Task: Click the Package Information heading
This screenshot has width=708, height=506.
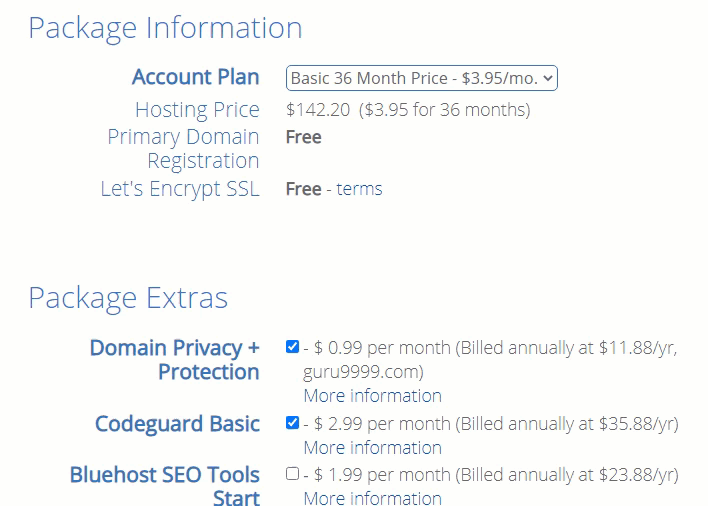Action: [x=165, y=28]
